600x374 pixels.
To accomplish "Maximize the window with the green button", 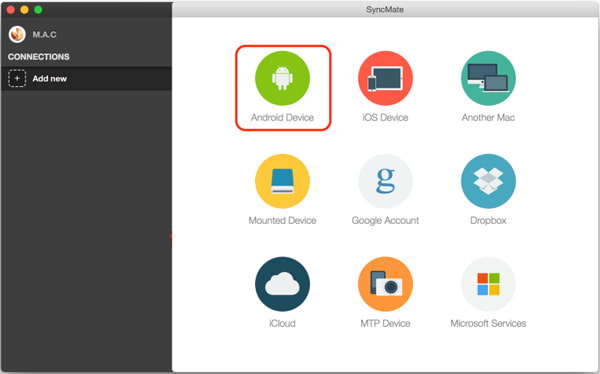I will click(x=38, y=10).
